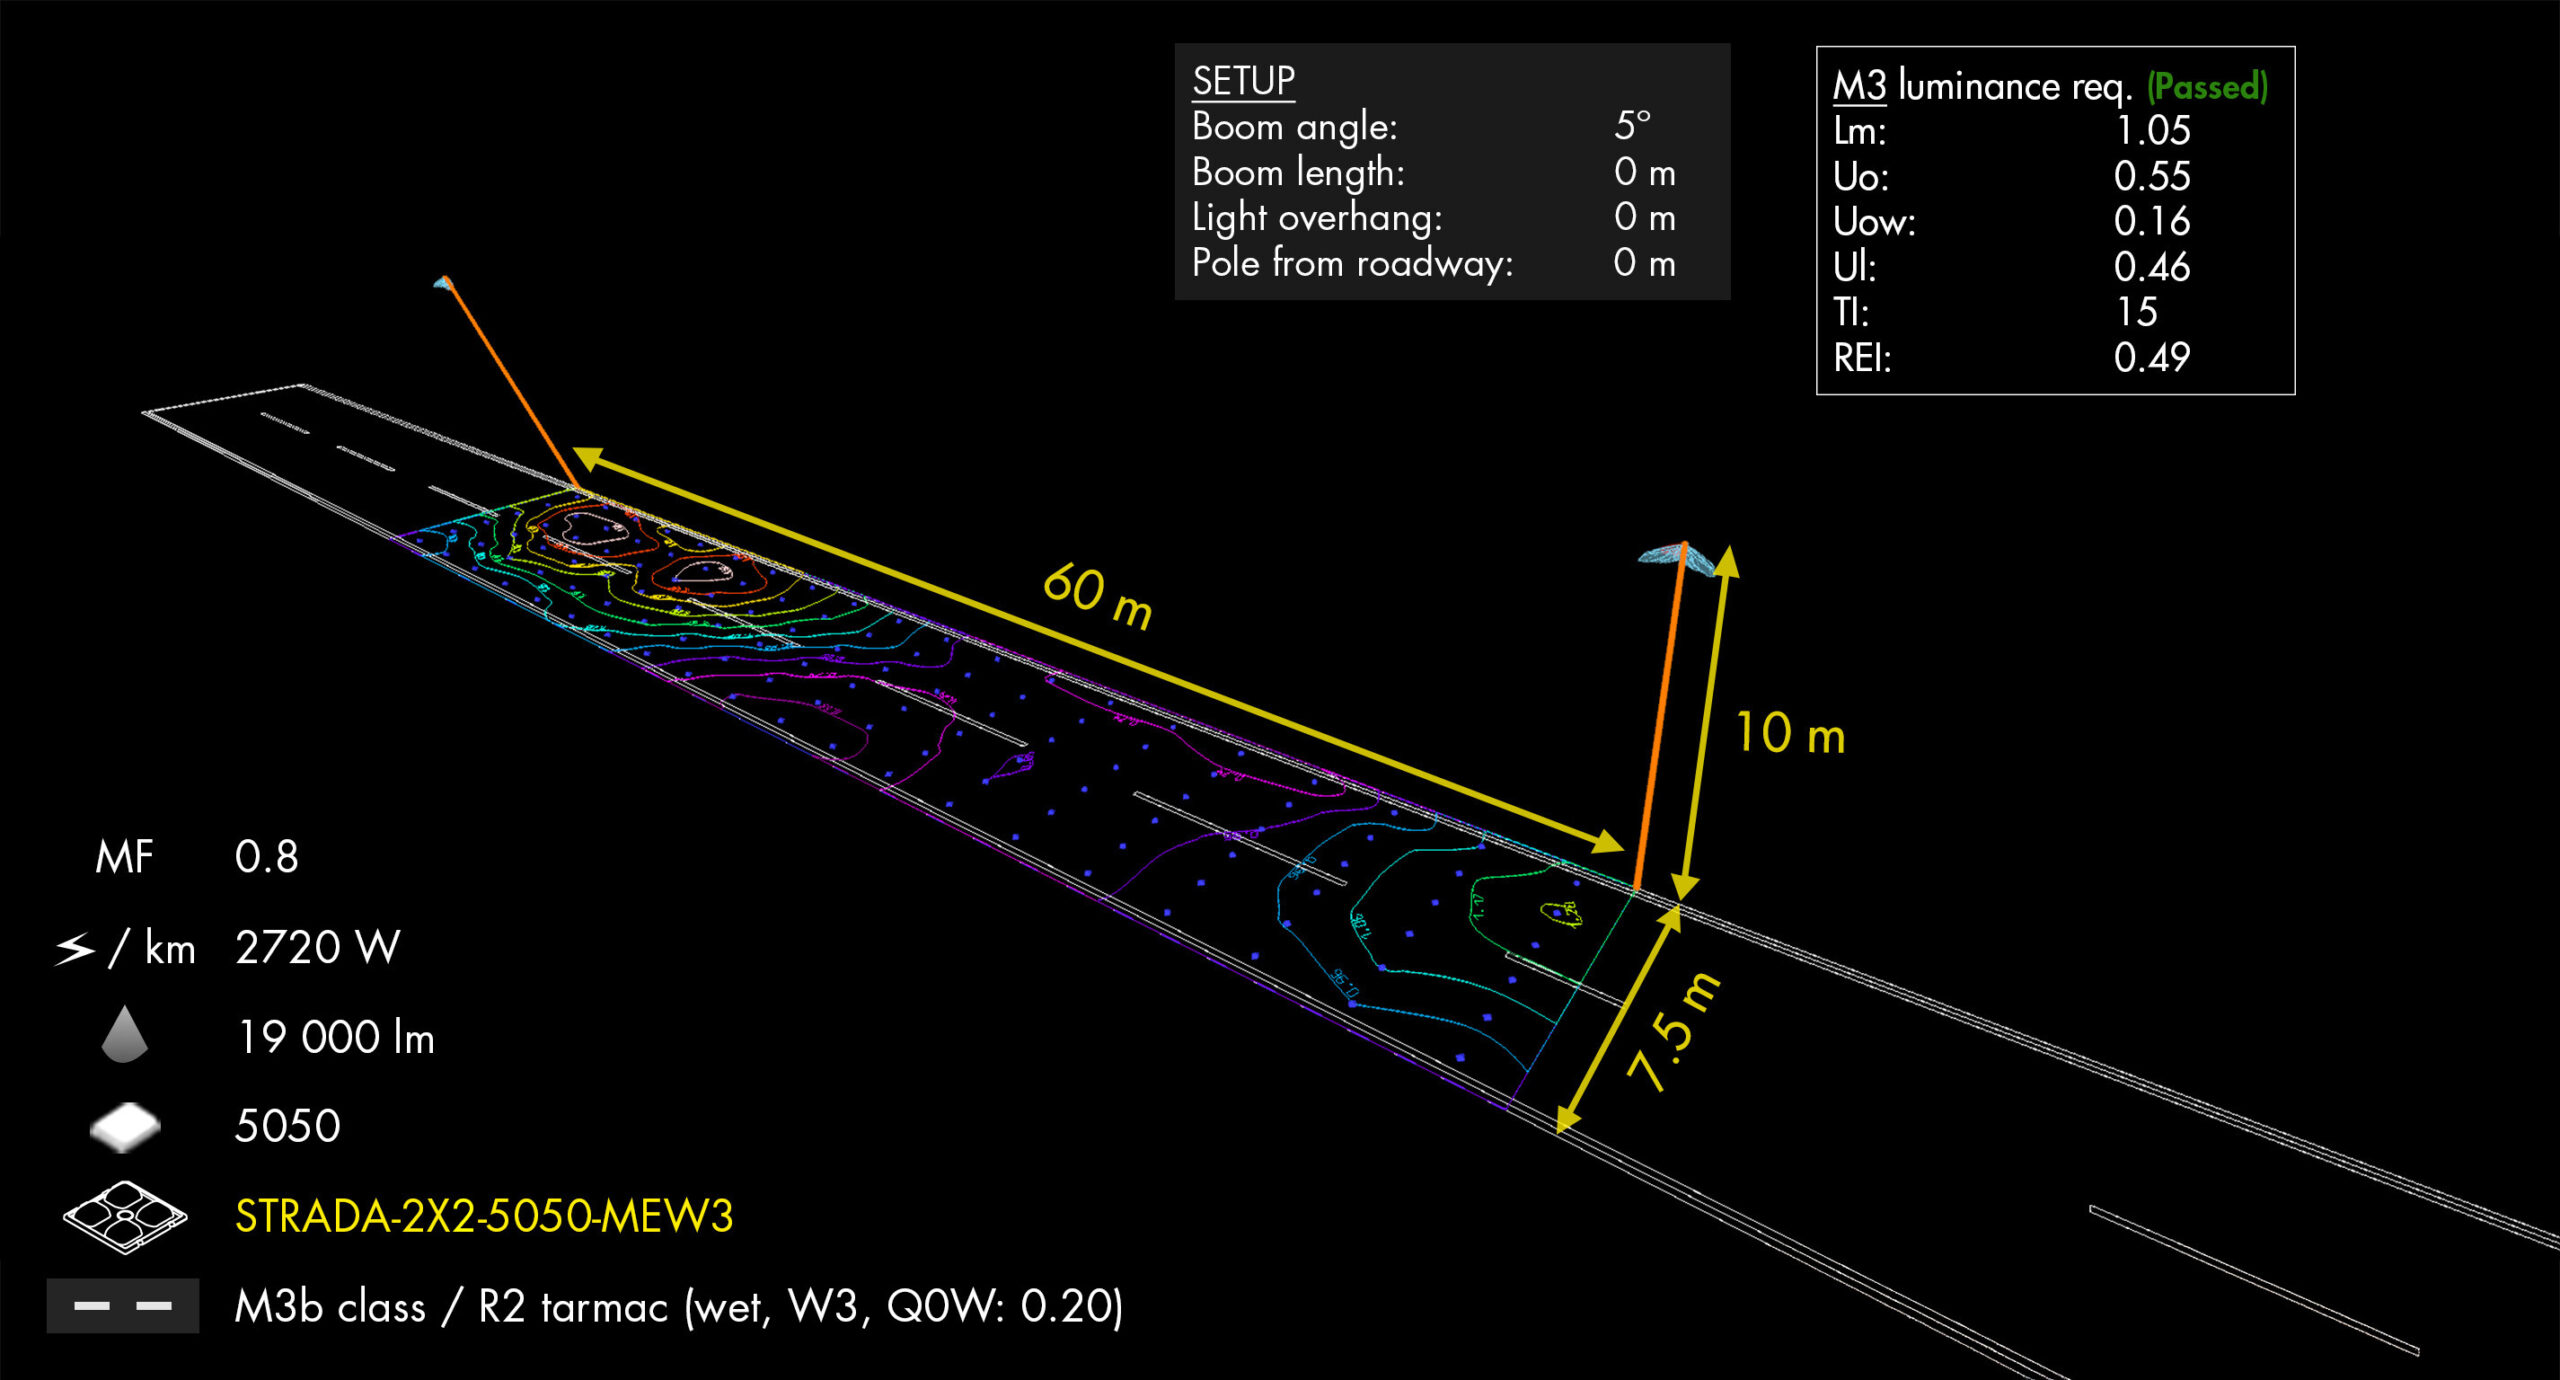Click the STRADA 2X2 lens module icon
This screenshot has height=1380, width=2560.
click(125, 1216)
